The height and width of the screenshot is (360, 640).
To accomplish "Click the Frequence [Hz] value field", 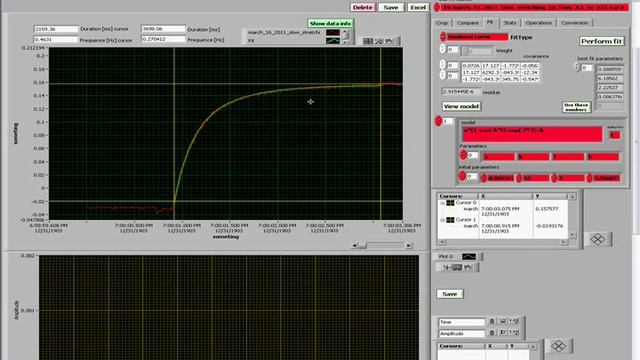I will [x=163, y=39].
